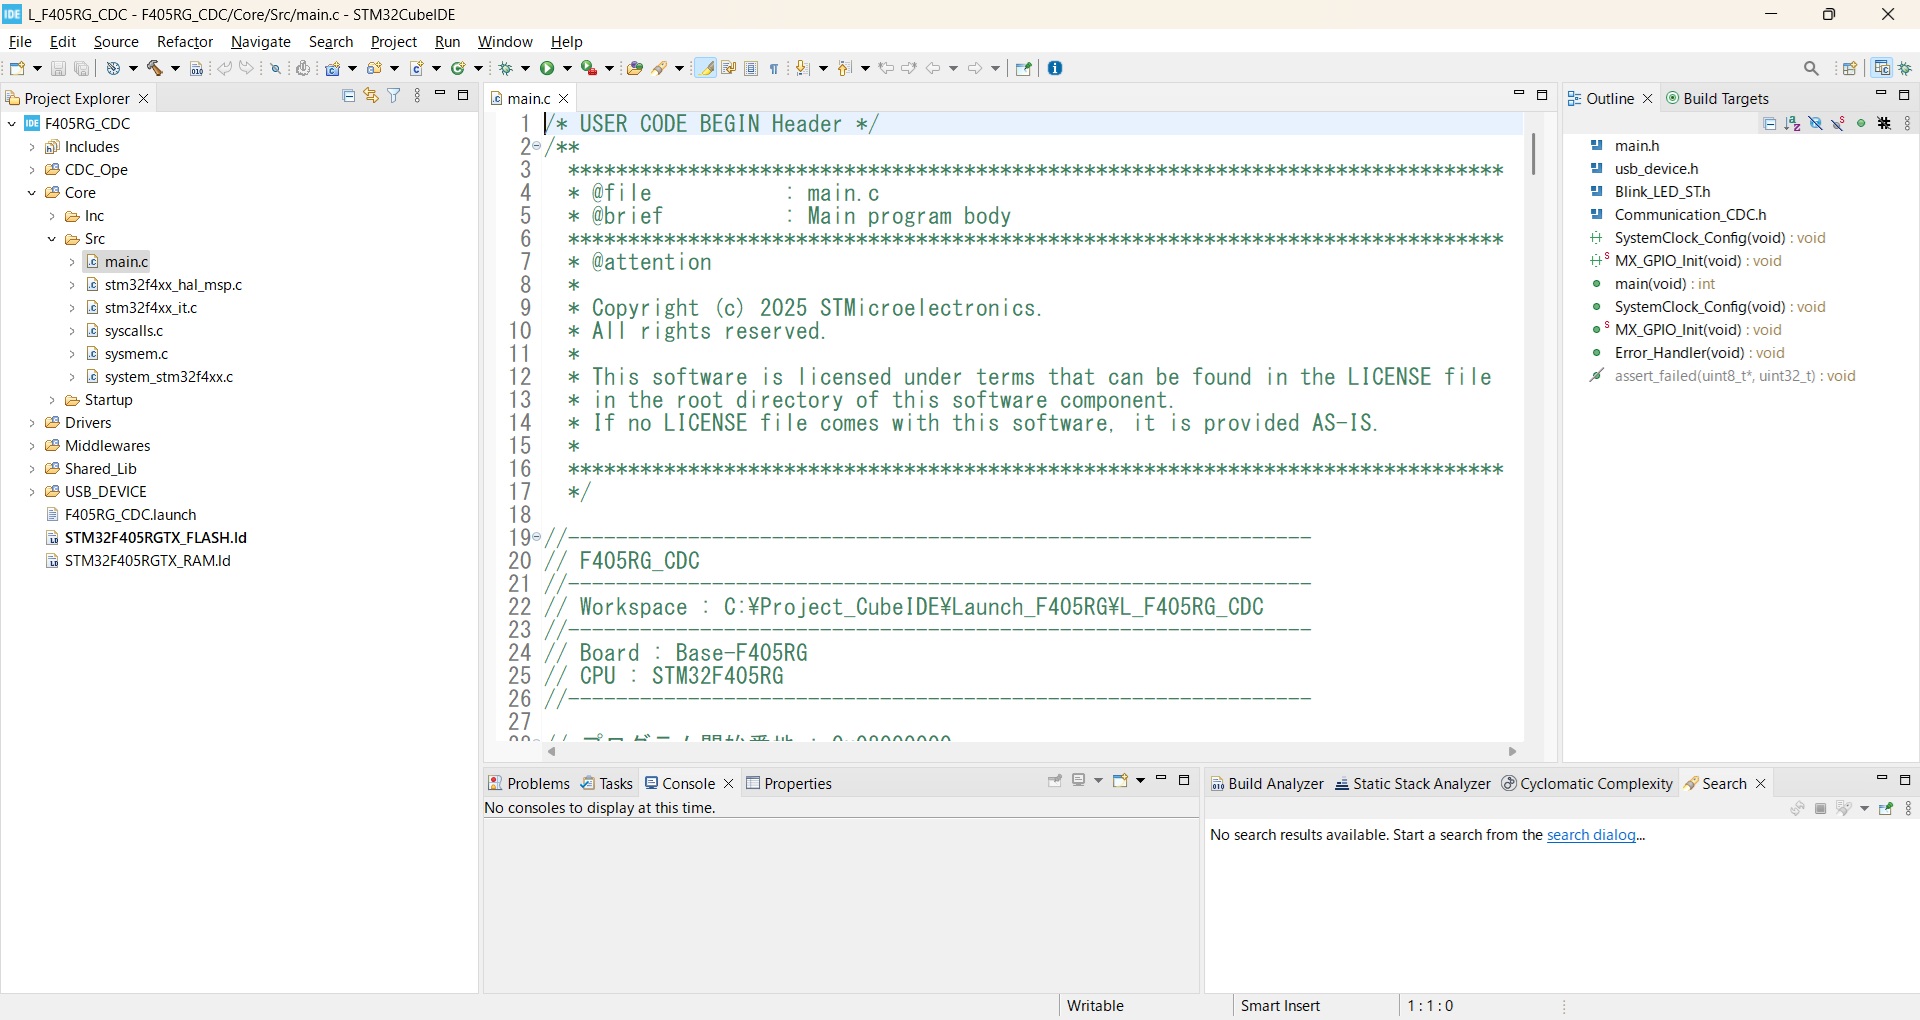This screenshot has height=1020, width=1920.
Task: Click the Collapse All icon in Outline
Action: [1770, 123]
